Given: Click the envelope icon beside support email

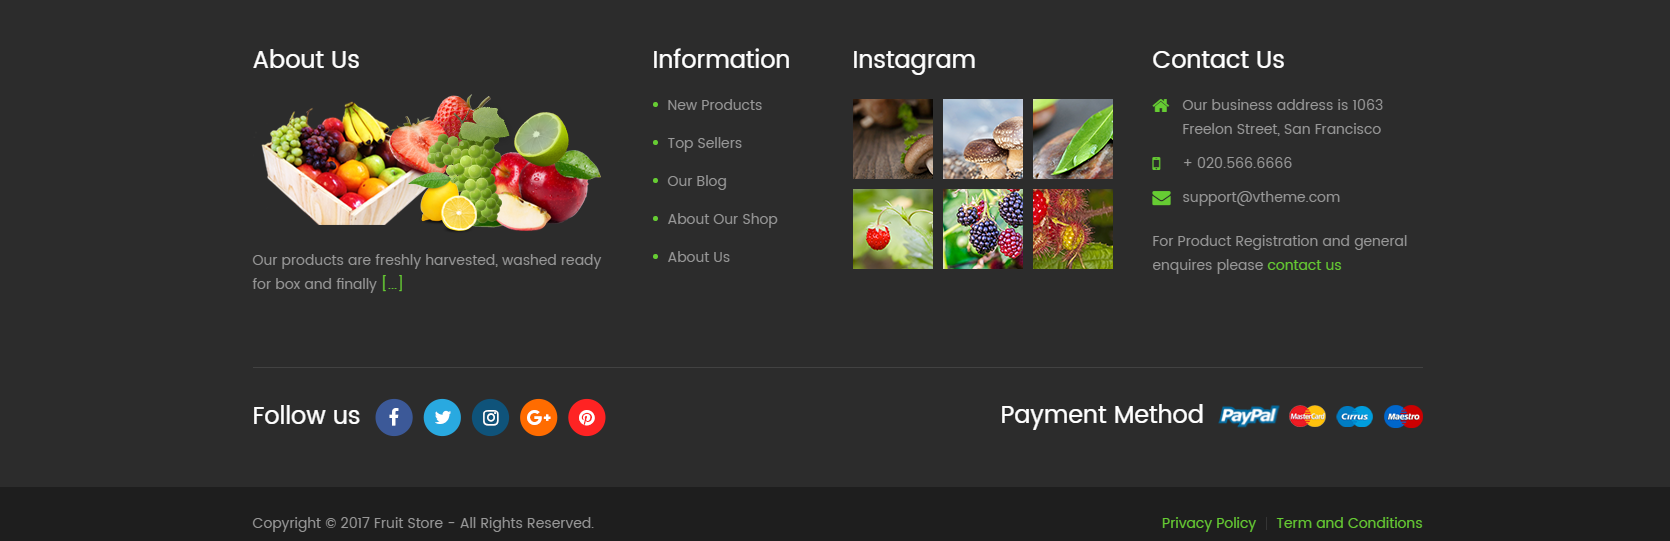Looking at the screenshot, I should pos(1161,198).
